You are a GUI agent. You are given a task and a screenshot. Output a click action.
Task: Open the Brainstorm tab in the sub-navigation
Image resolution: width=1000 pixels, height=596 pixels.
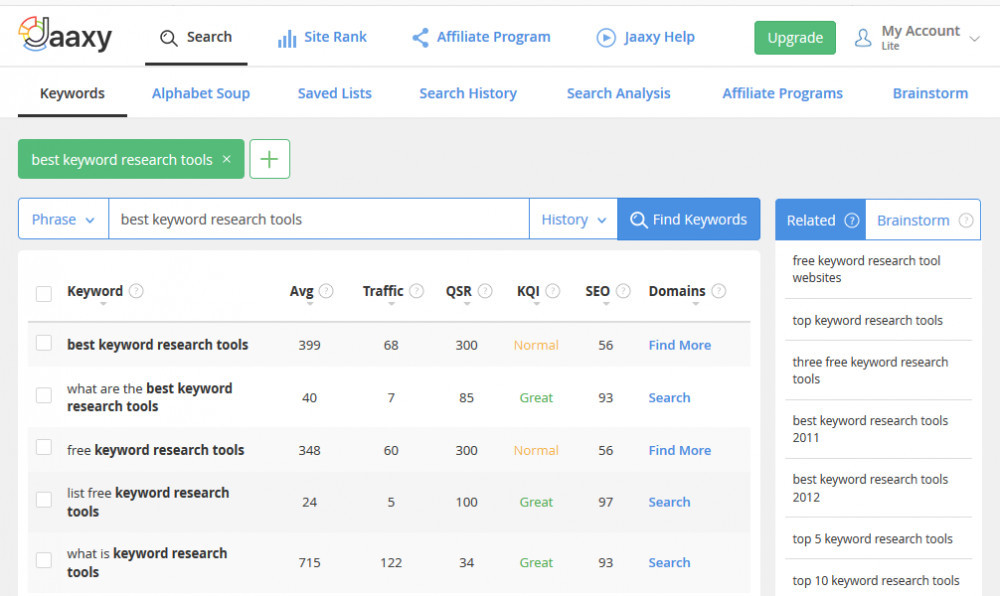[930, 94]
